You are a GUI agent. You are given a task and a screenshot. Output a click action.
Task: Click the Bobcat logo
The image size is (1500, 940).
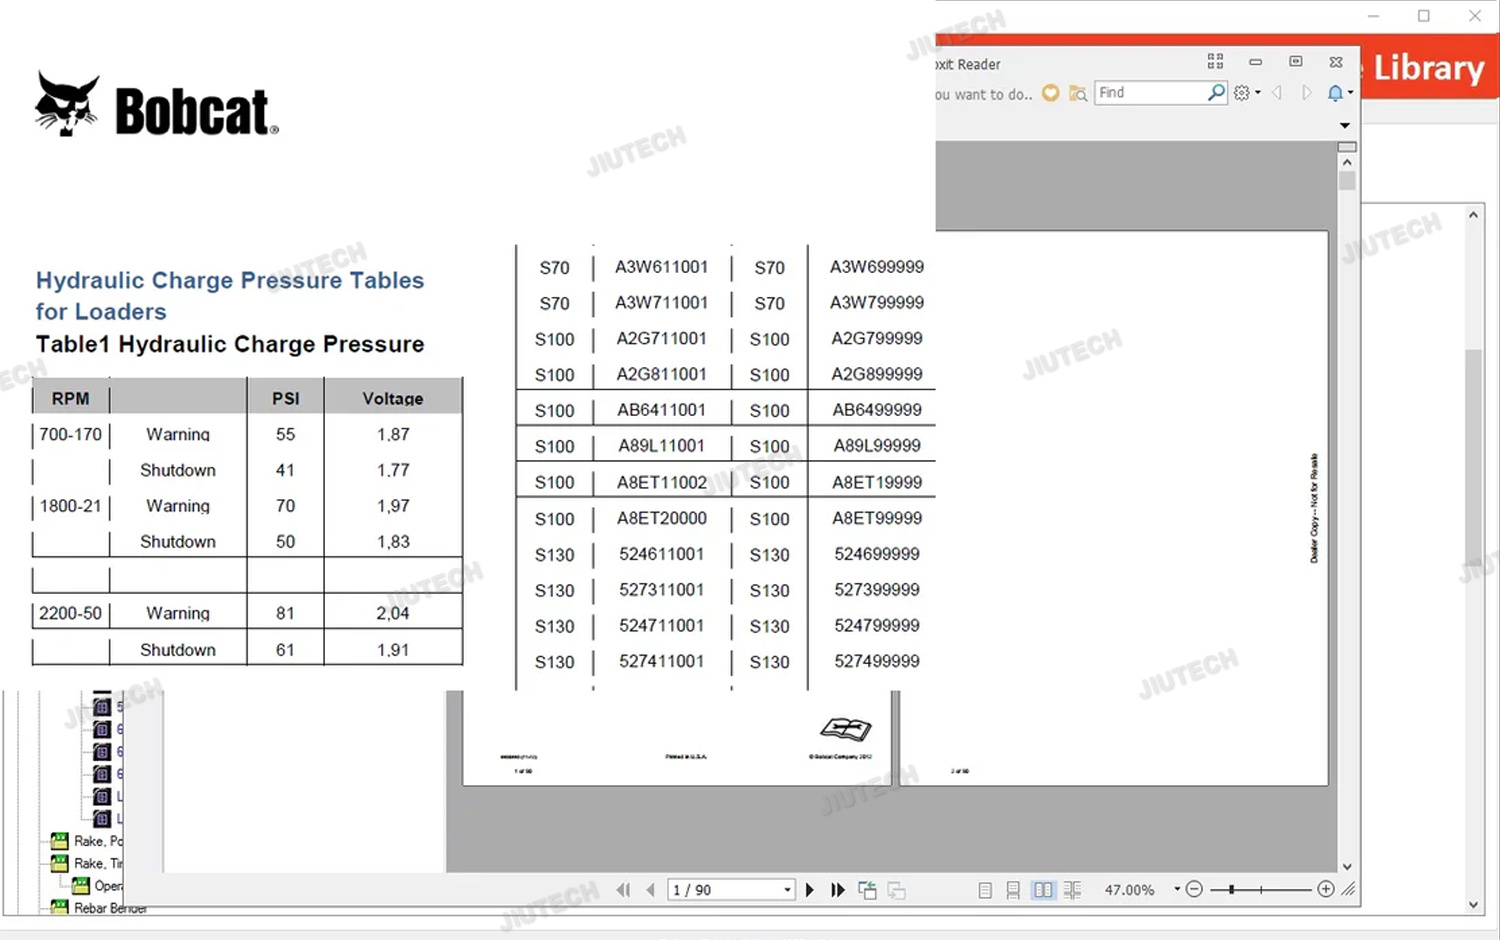157,105
